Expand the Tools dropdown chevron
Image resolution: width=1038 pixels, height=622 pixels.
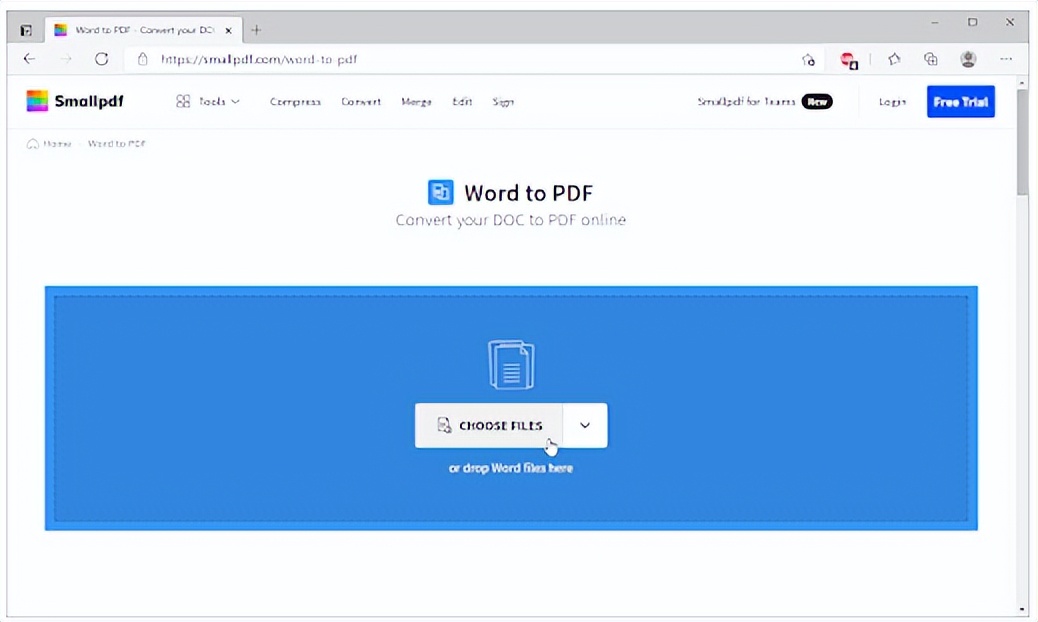[x=236, y=101]
